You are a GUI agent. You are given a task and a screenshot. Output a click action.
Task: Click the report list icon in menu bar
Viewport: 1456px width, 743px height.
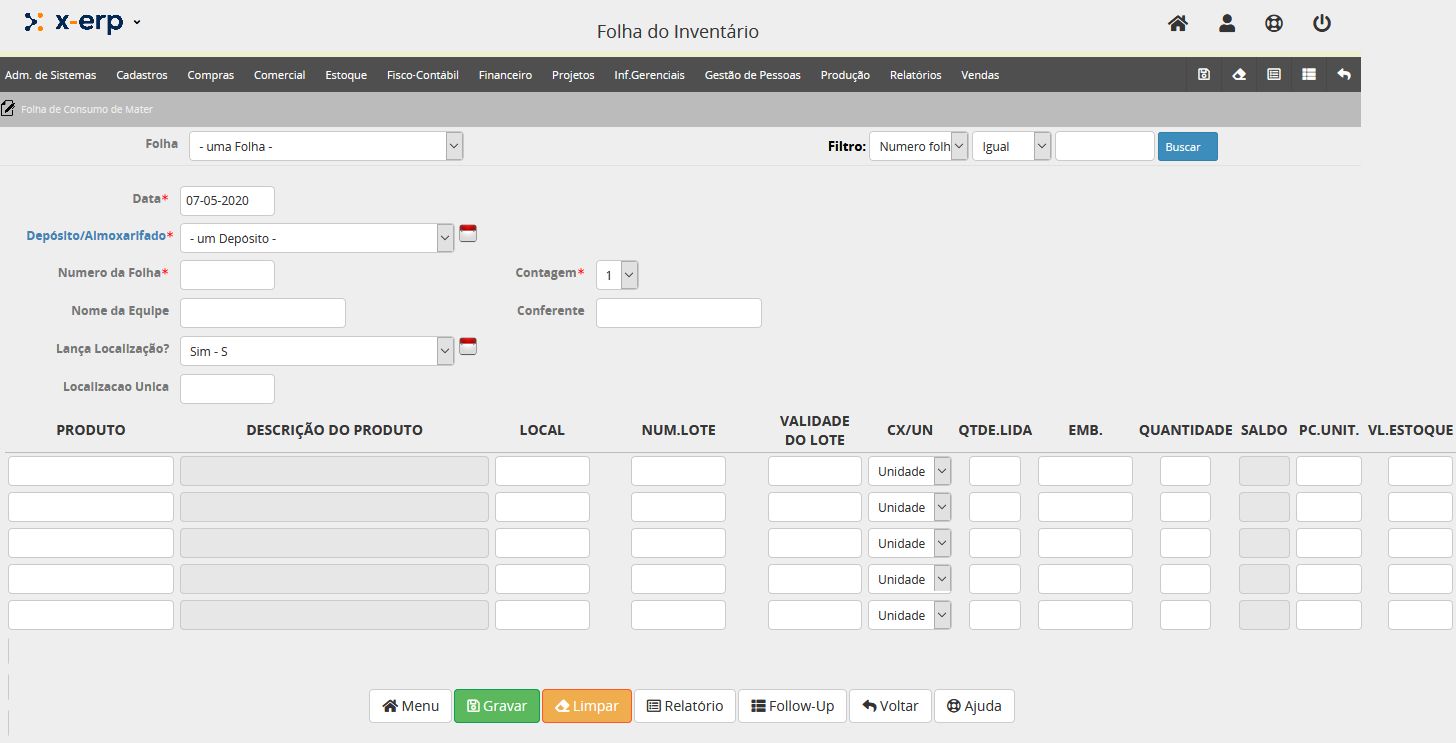click(x=1274, y=74)
